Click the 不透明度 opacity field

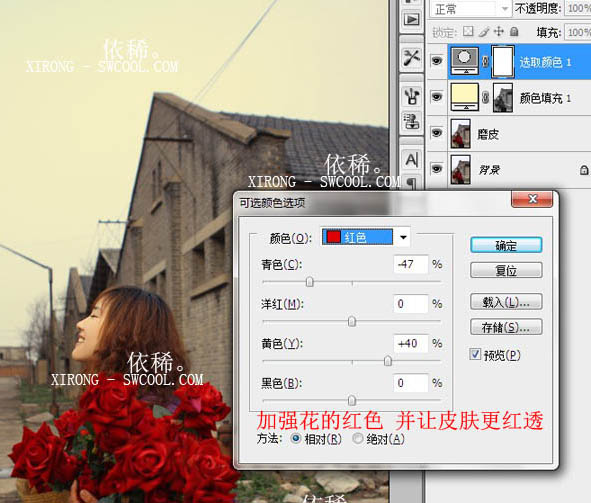[577, 8]
